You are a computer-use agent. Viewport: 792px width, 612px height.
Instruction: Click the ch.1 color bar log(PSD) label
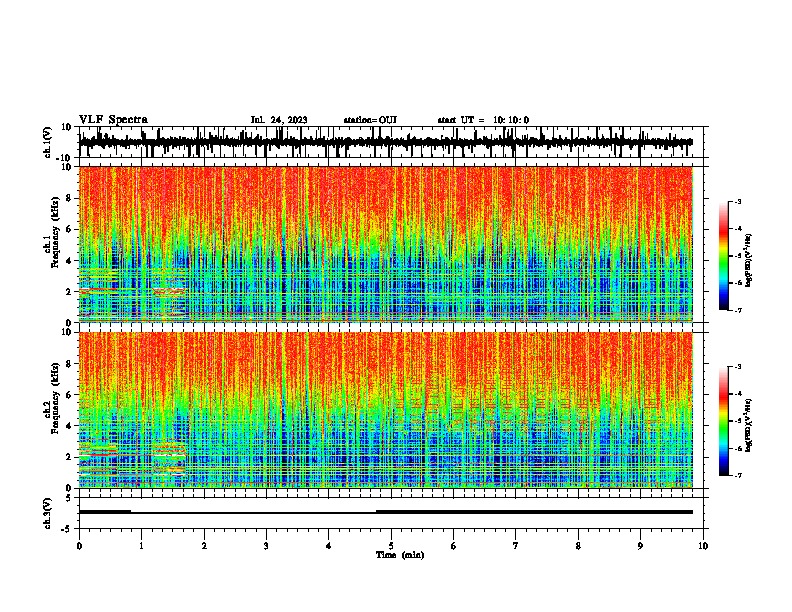click(x=749, y=261)
